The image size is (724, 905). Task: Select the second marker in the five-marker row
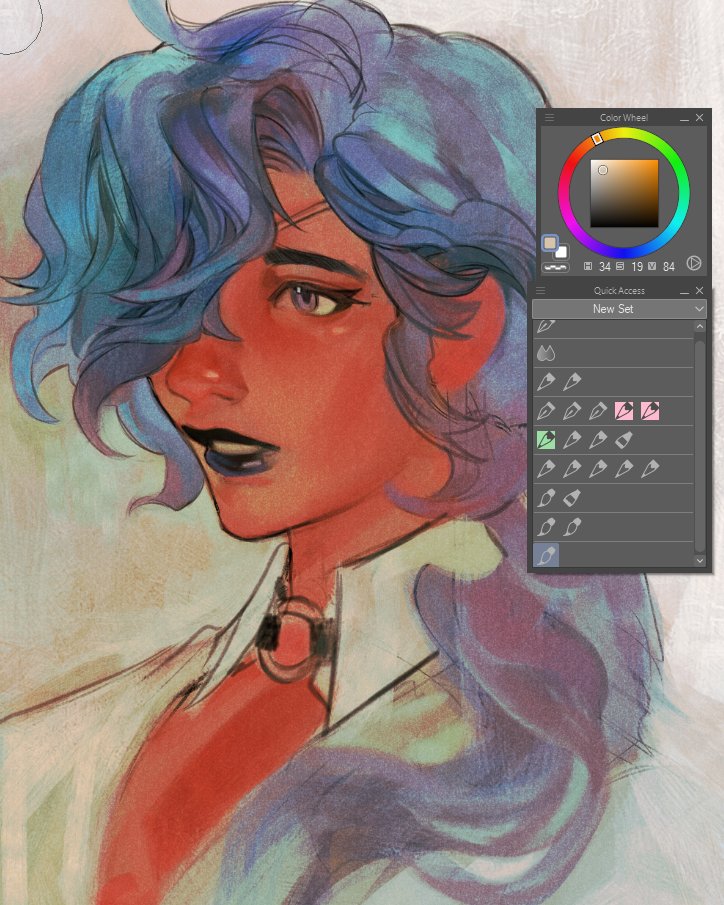(x=572, y=469)
